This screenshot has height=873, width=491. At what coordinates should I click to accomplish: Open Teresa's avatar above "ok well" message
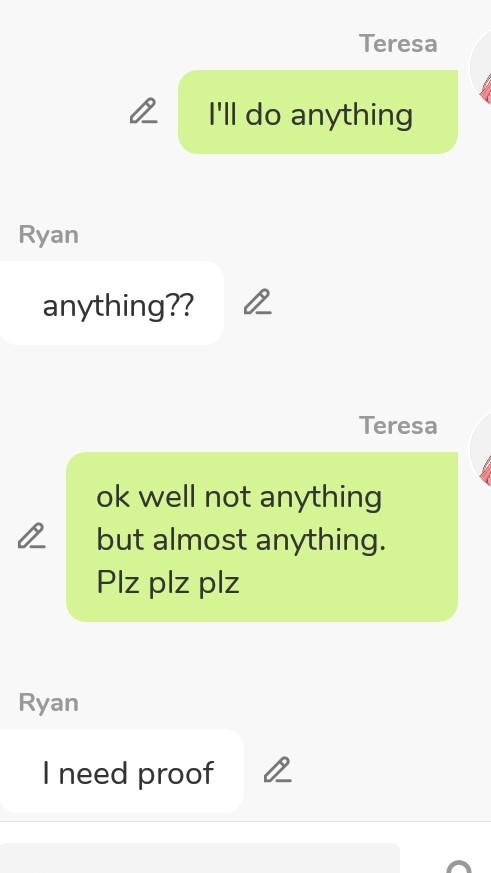coord(480,451)
